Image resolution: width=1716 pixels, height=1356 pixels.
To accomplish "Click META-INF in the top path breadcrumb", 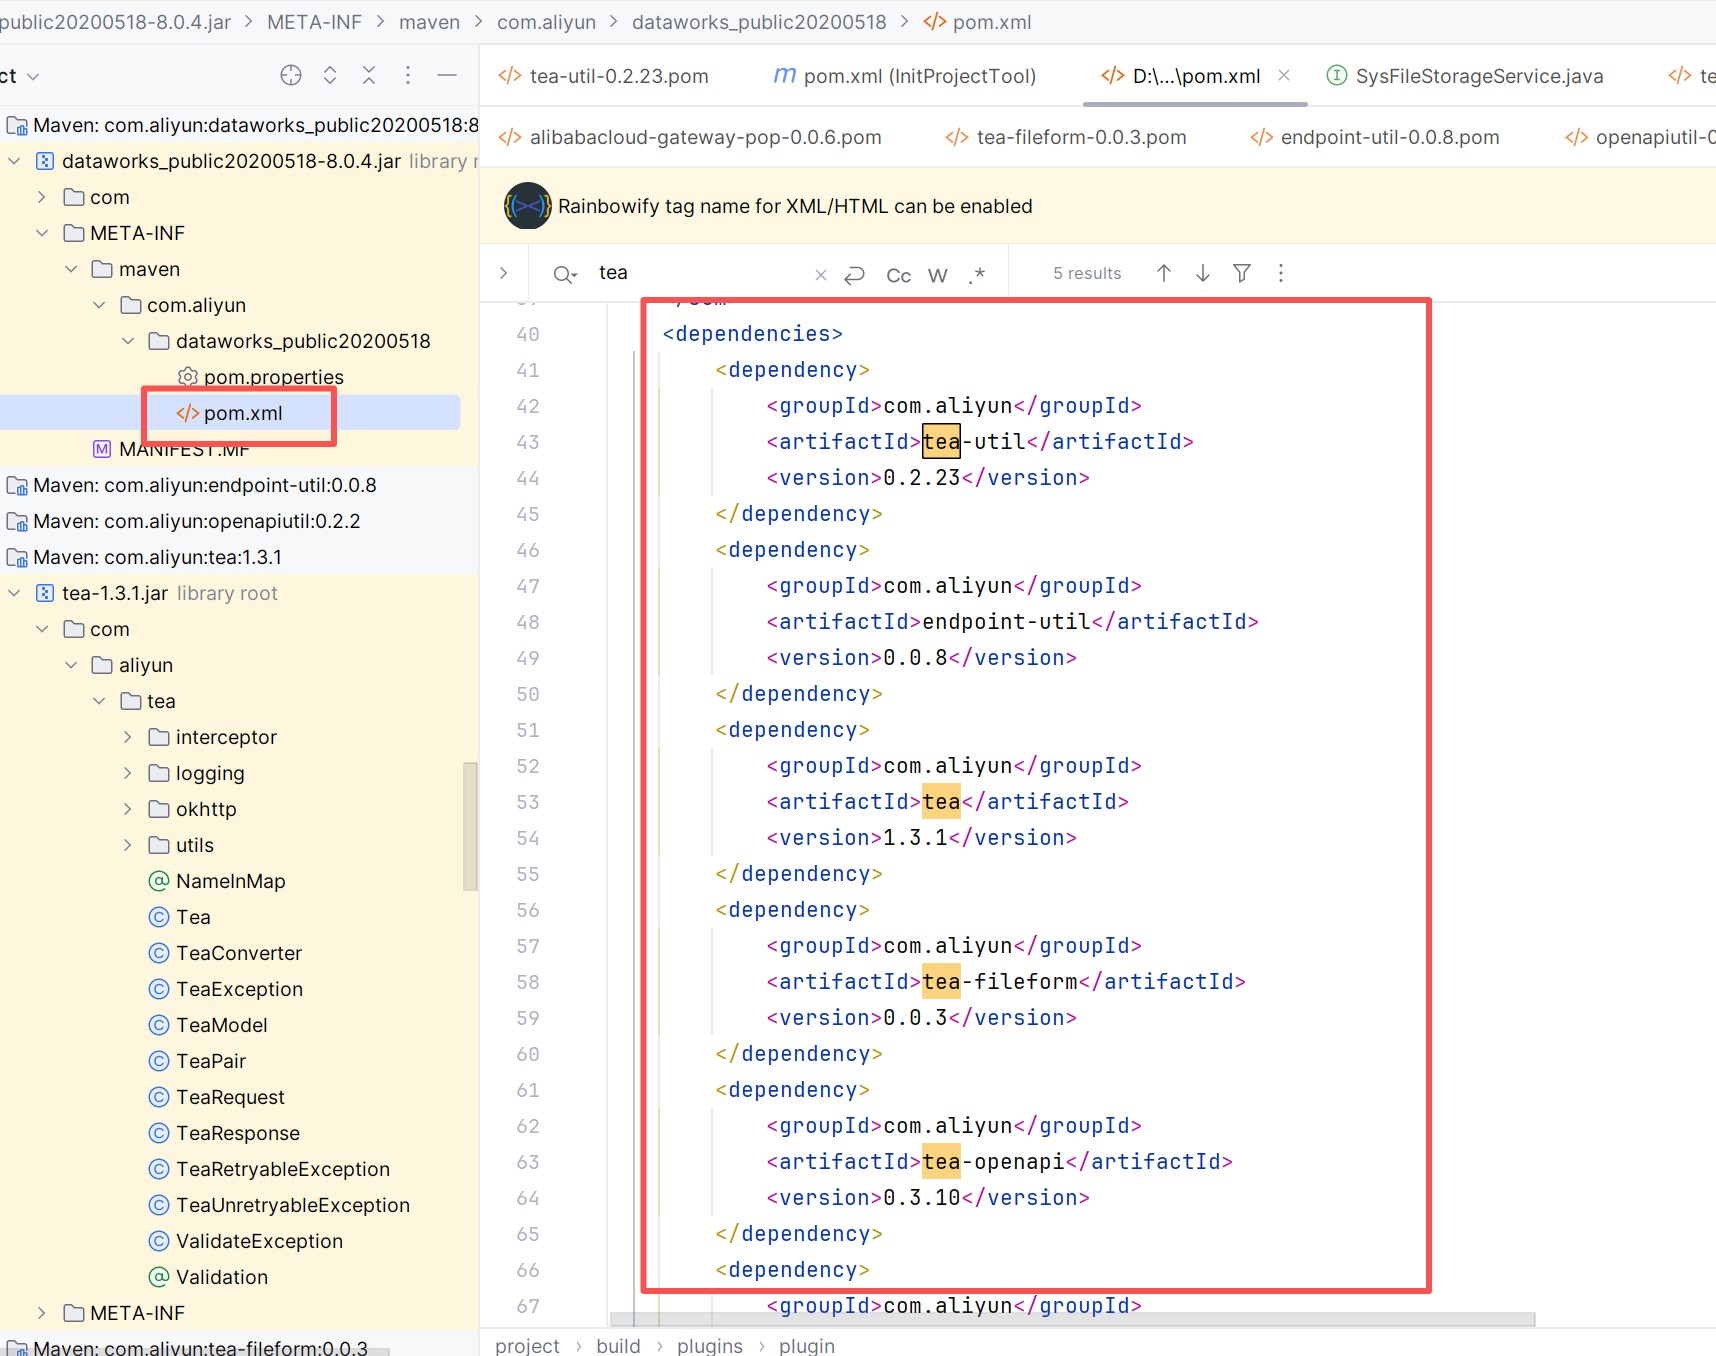I will coord(314,22).
